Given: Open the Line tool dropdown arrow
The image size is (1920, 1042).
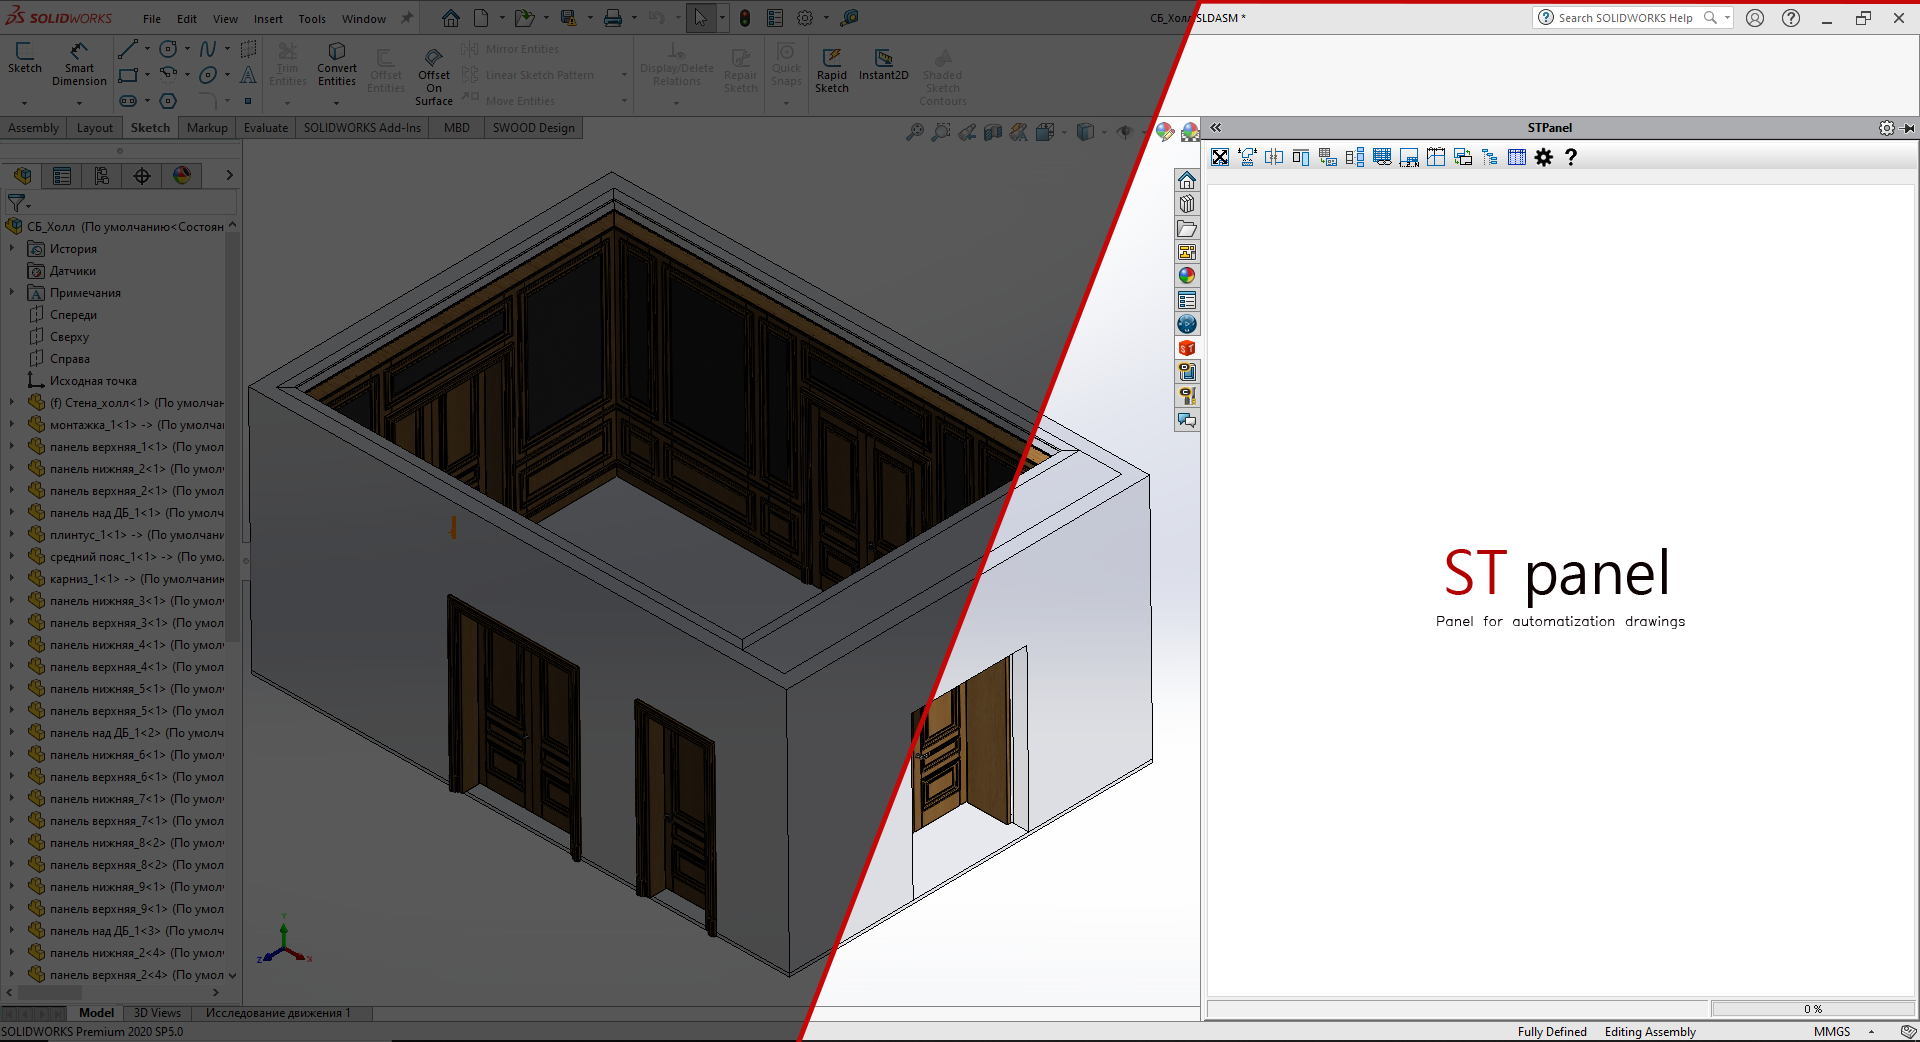Looking at the screenshot, I should (147, 48).
